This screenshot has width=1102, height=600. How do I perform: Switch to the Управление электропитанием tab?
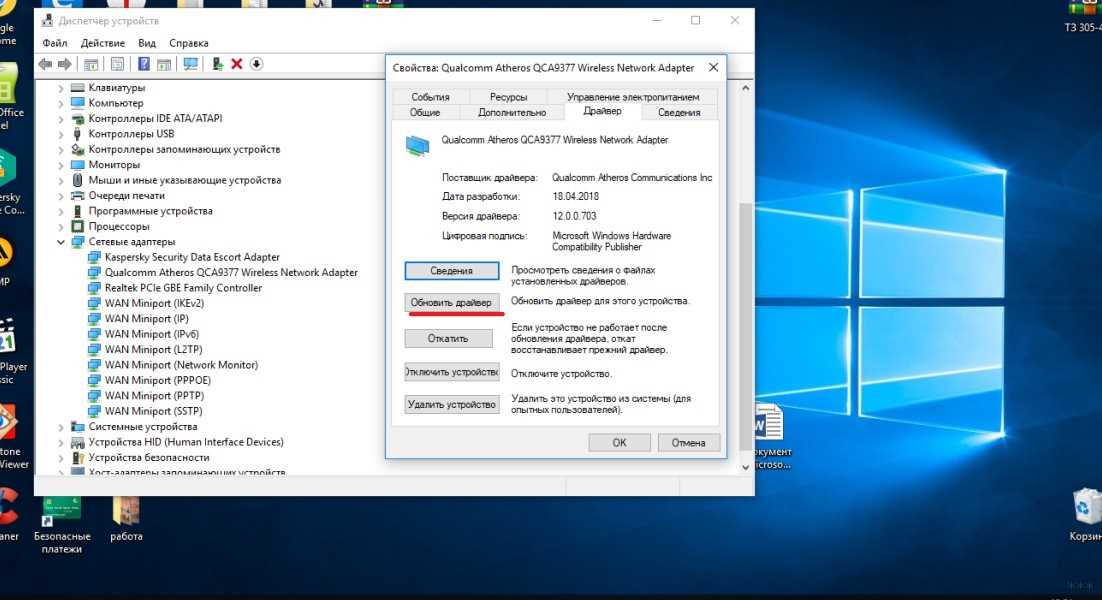tap(633, 97)
